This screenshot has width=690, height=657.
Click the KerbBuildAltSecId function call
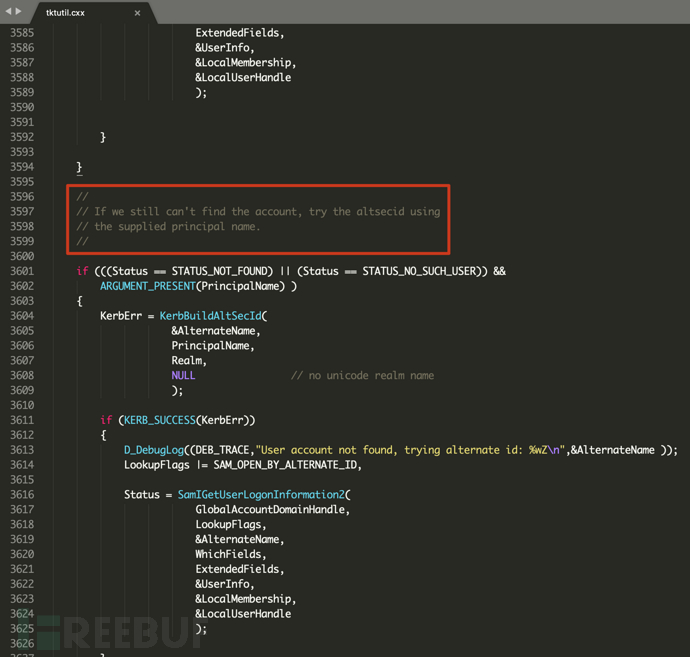pos(210,316)
